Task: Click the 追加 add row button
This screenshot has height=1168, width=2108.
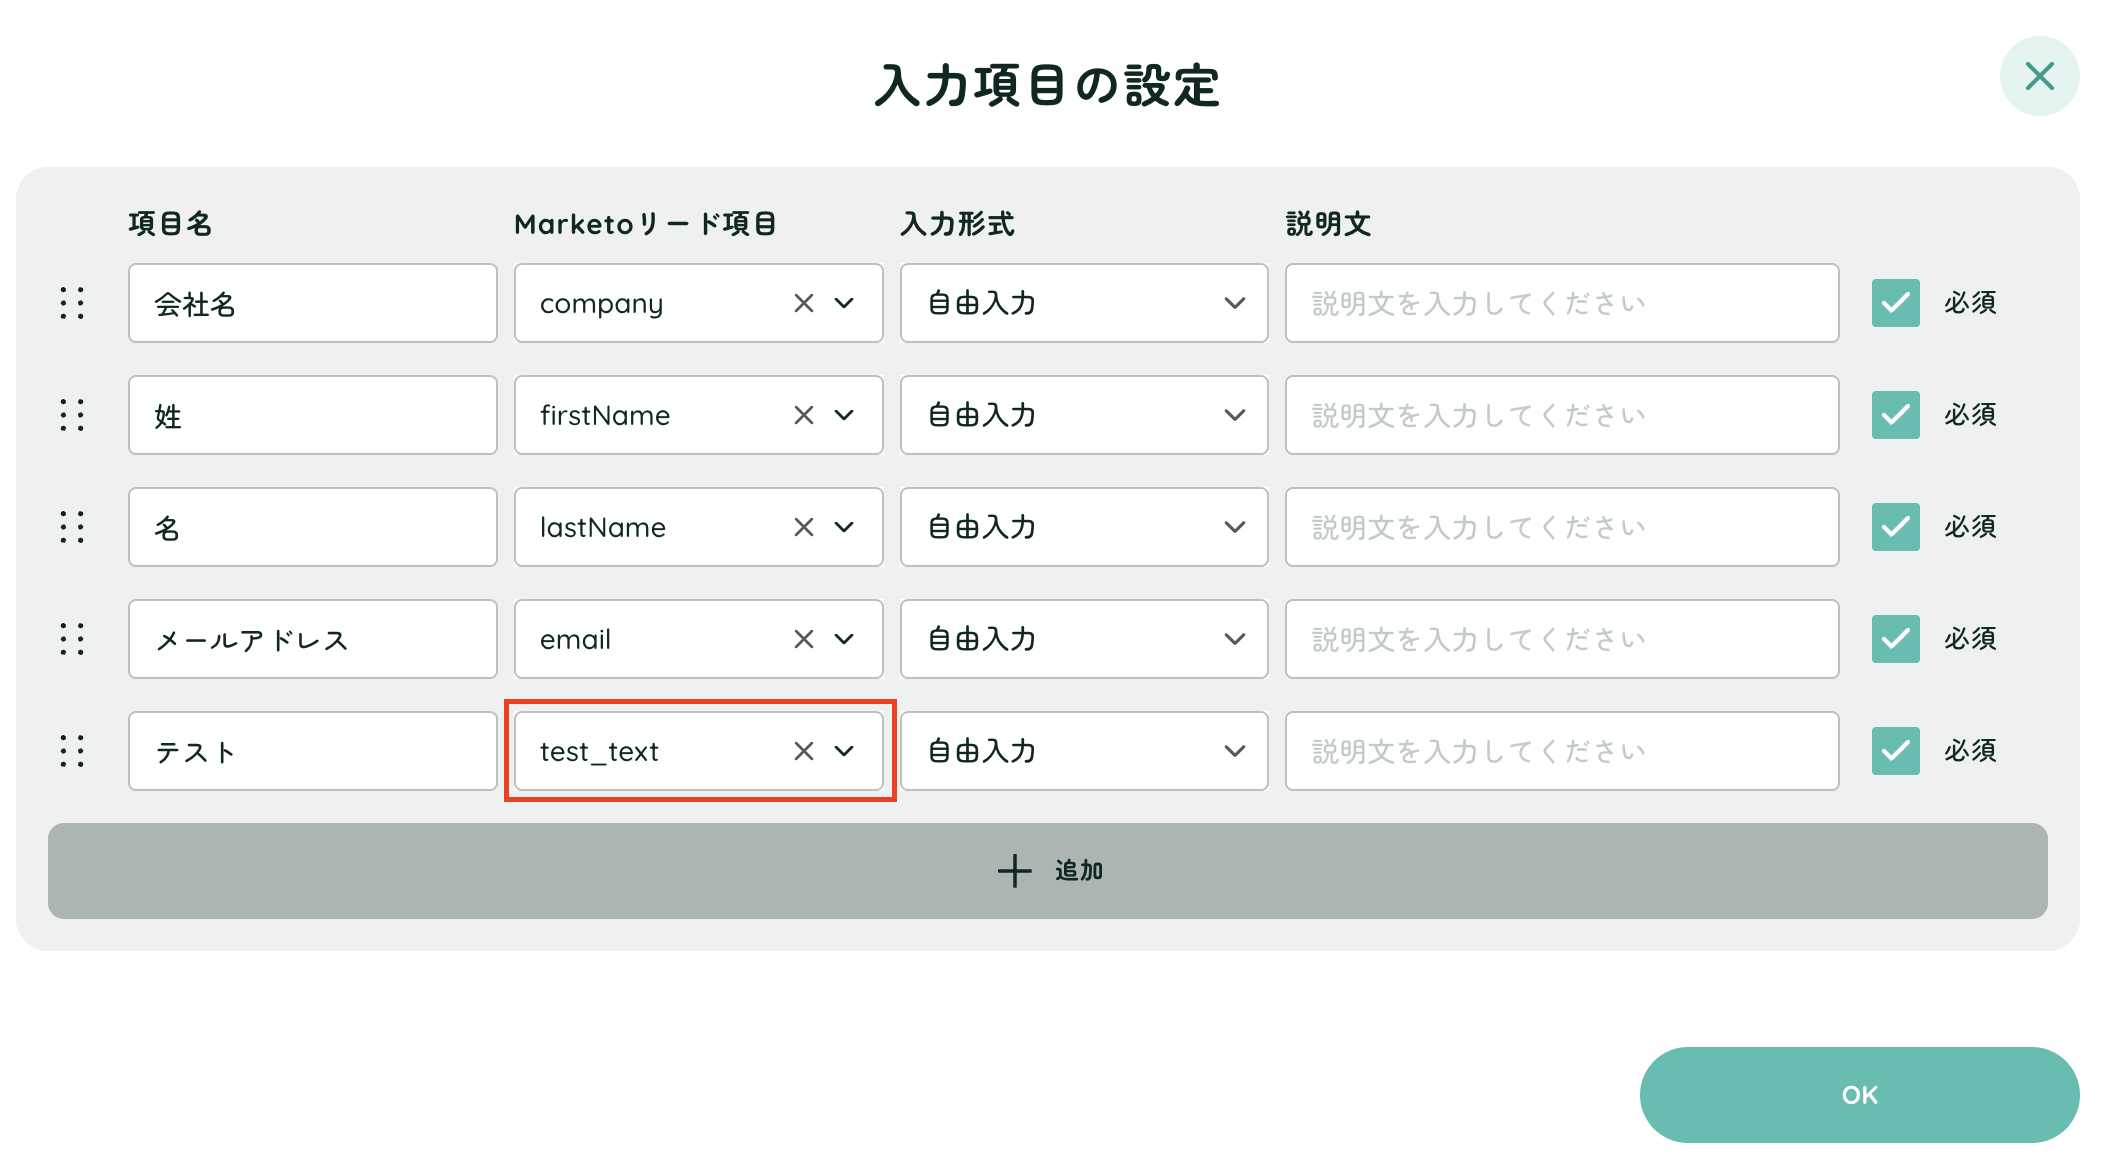Action: (x=1047, y=871)
